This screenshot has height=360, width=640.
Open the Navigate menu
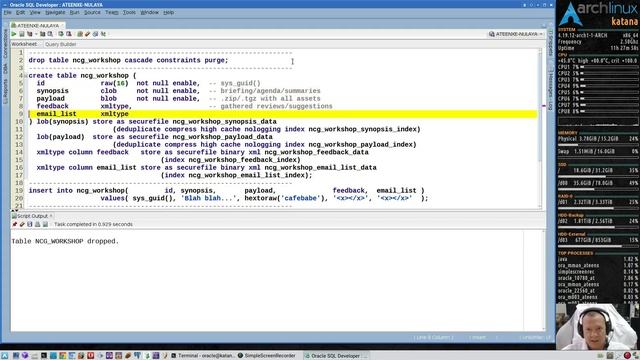(55, 13)
